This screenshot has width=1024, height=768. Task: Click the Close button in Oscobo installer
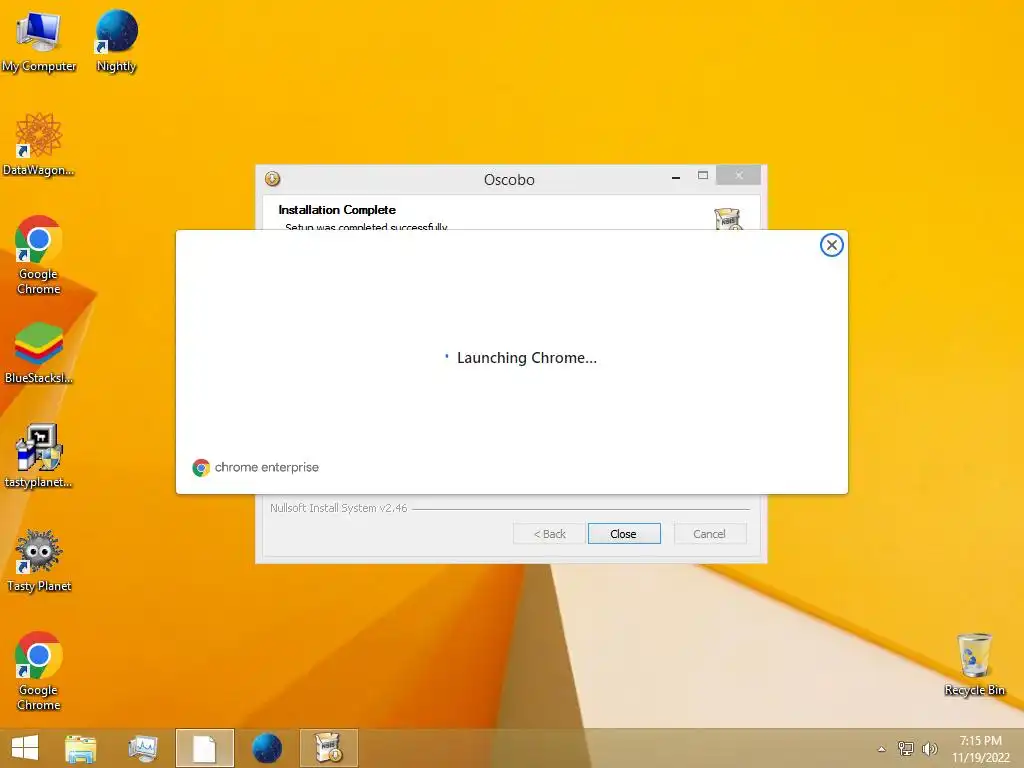point(624,534)
